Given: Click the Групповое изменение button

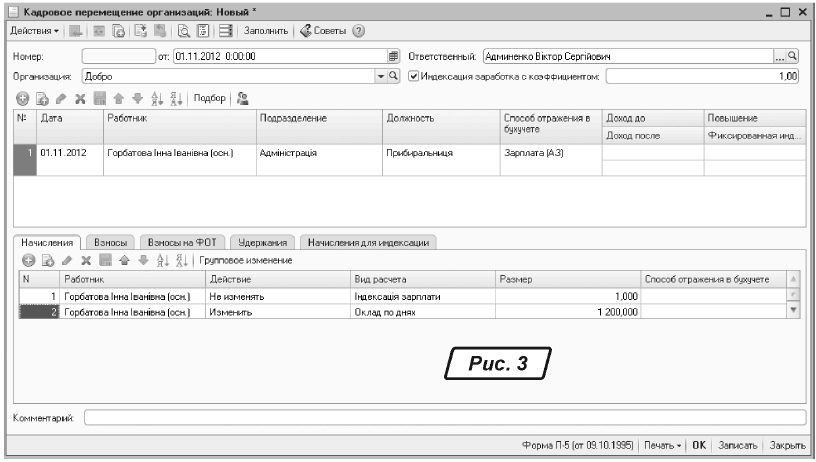Looking at the screenshot, I should click(x=246, y=260).
